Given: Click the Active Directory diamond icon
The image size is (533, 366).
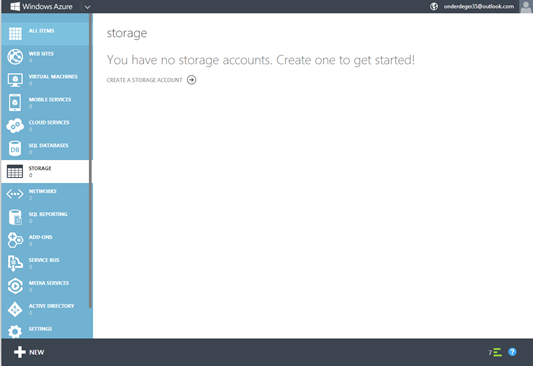Looking at the screenshot, I should (x=15, y=309).
